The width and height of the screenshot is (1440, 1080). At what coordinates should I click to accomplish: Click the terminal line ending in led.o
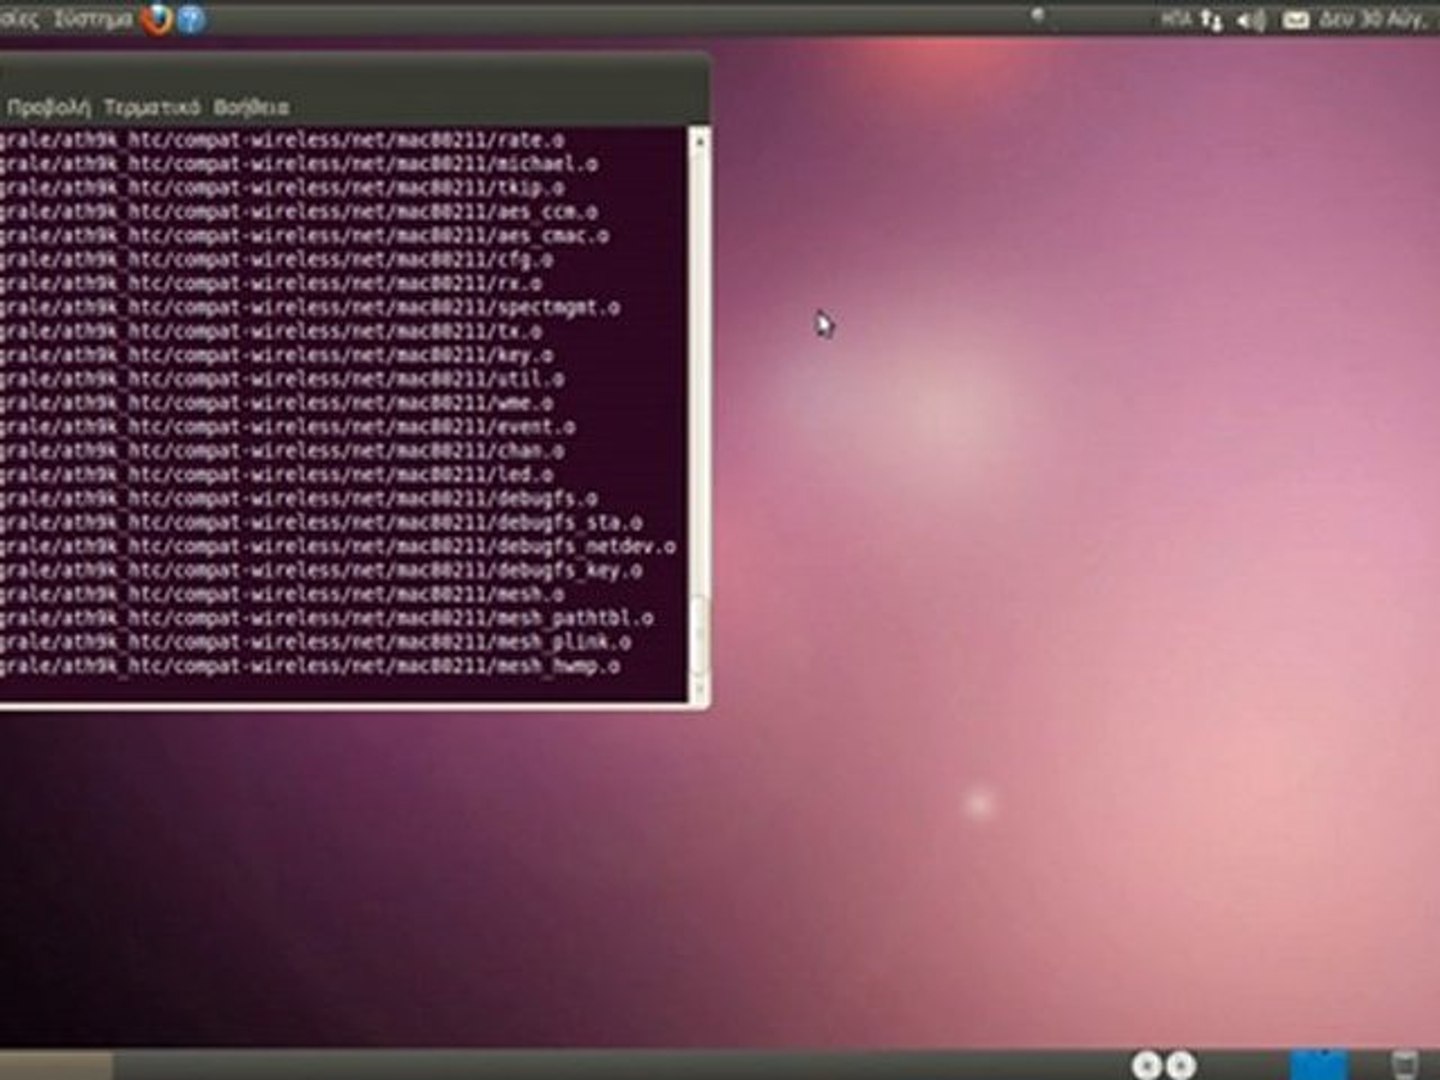tap(277, 475)
